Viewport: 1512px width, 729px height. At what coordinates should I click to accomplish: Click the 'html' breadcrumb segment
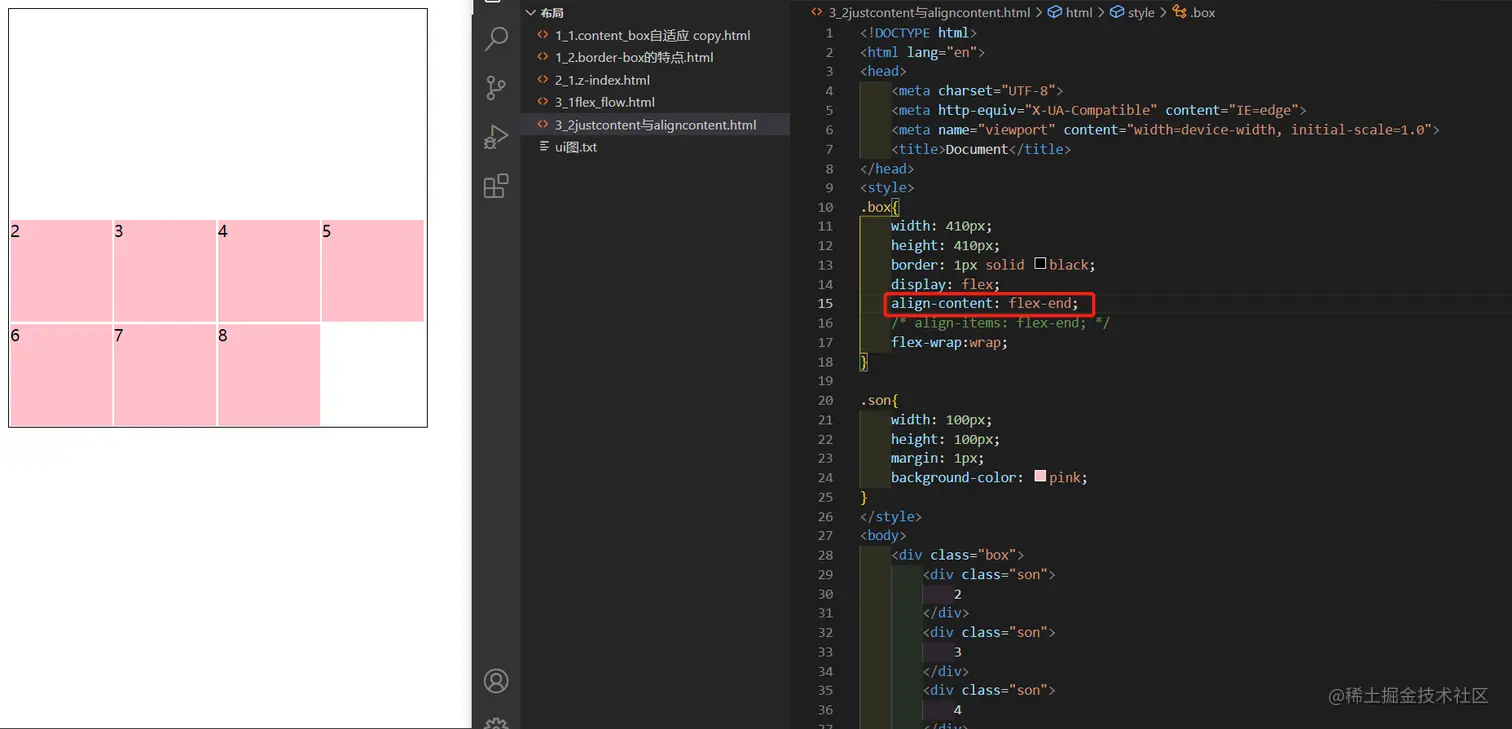point(1079,13)
